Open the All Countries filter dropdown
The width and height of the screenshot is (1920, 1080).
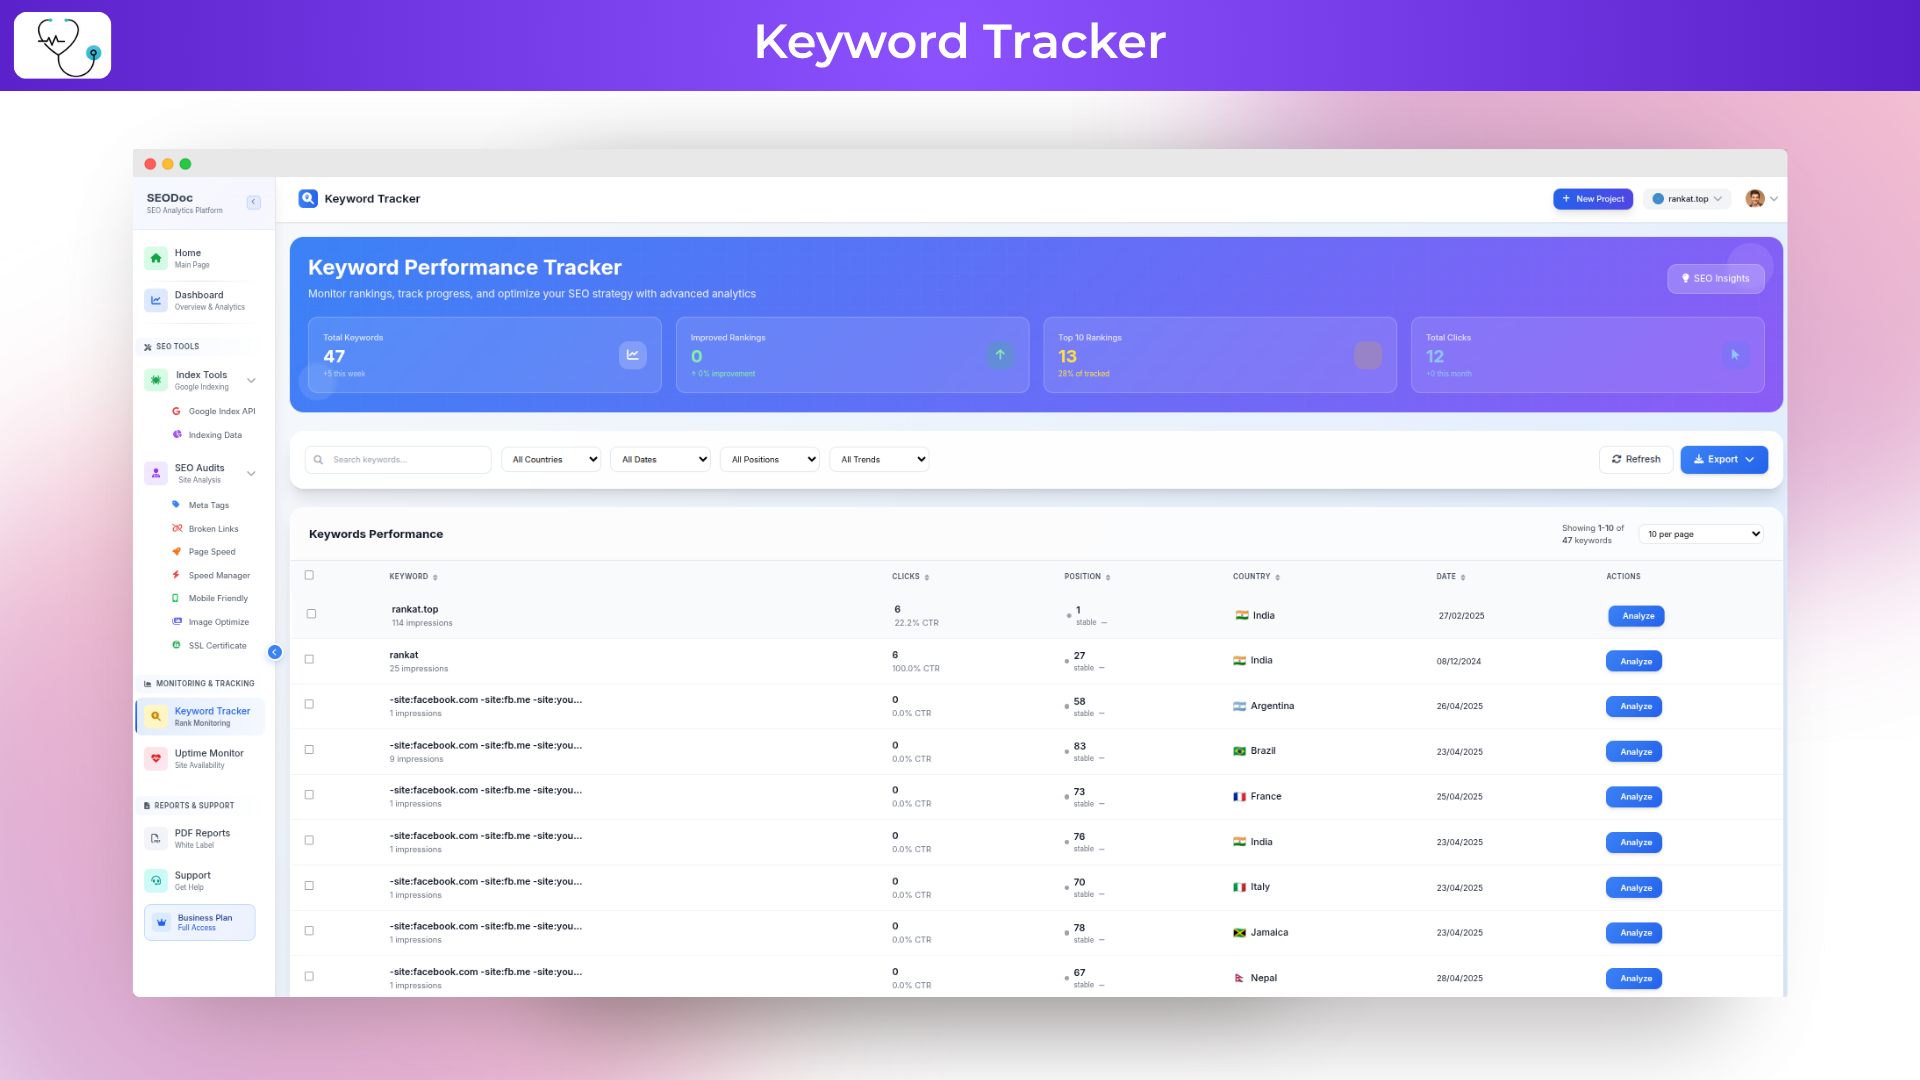(x=551, y=459)
